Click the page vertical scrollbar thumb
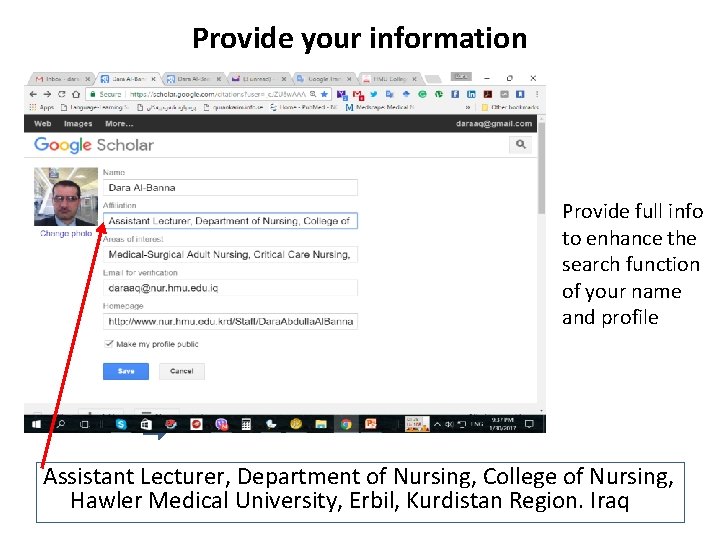Screen dimensions: 720x540 coord(541,168)
